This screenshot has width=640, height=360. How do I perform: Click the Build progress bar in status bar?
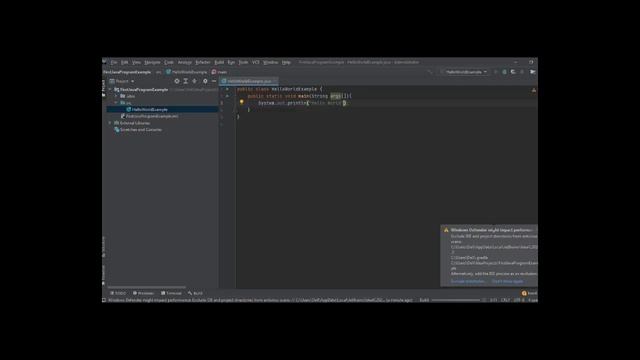click(456, 300)
